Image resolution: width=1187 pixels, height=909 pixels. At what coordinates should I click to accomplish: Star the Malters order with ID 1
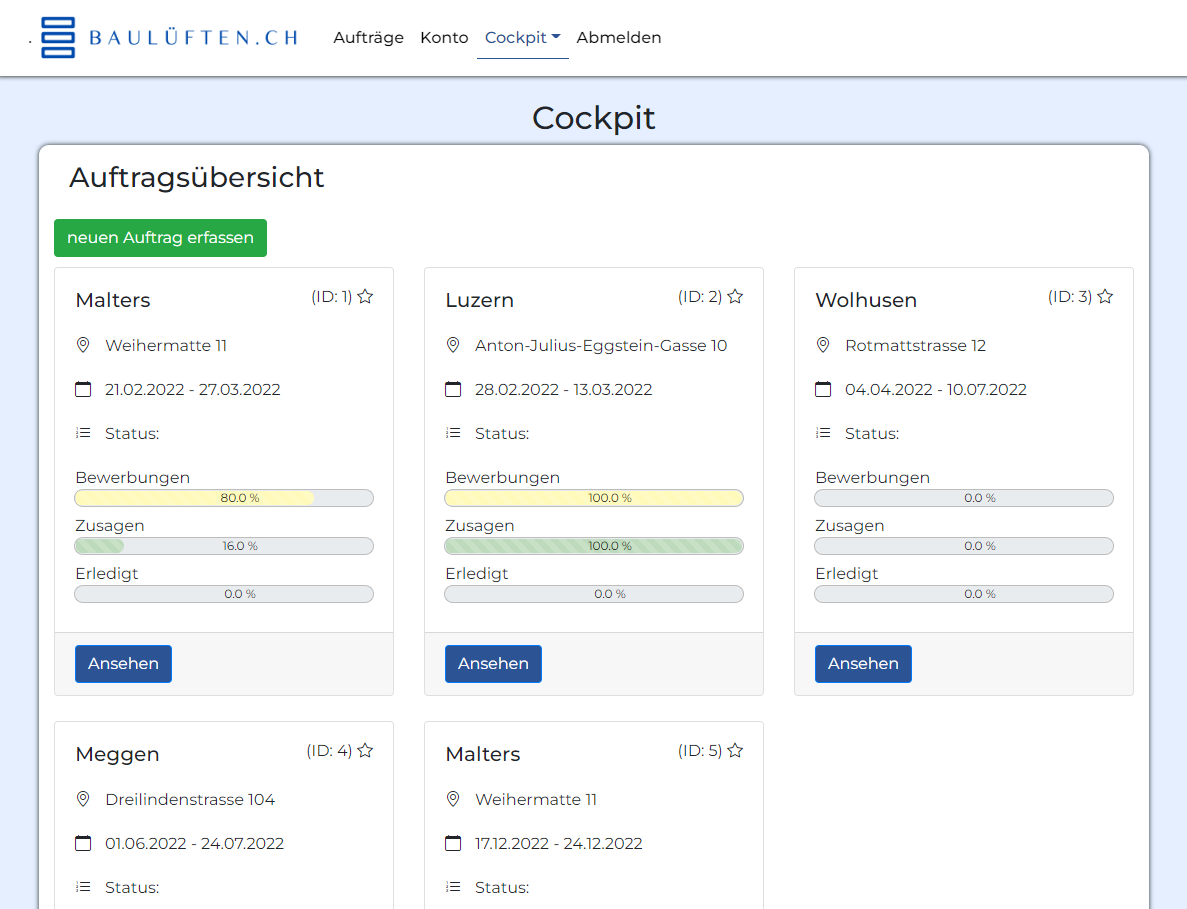tap(365, 297)
